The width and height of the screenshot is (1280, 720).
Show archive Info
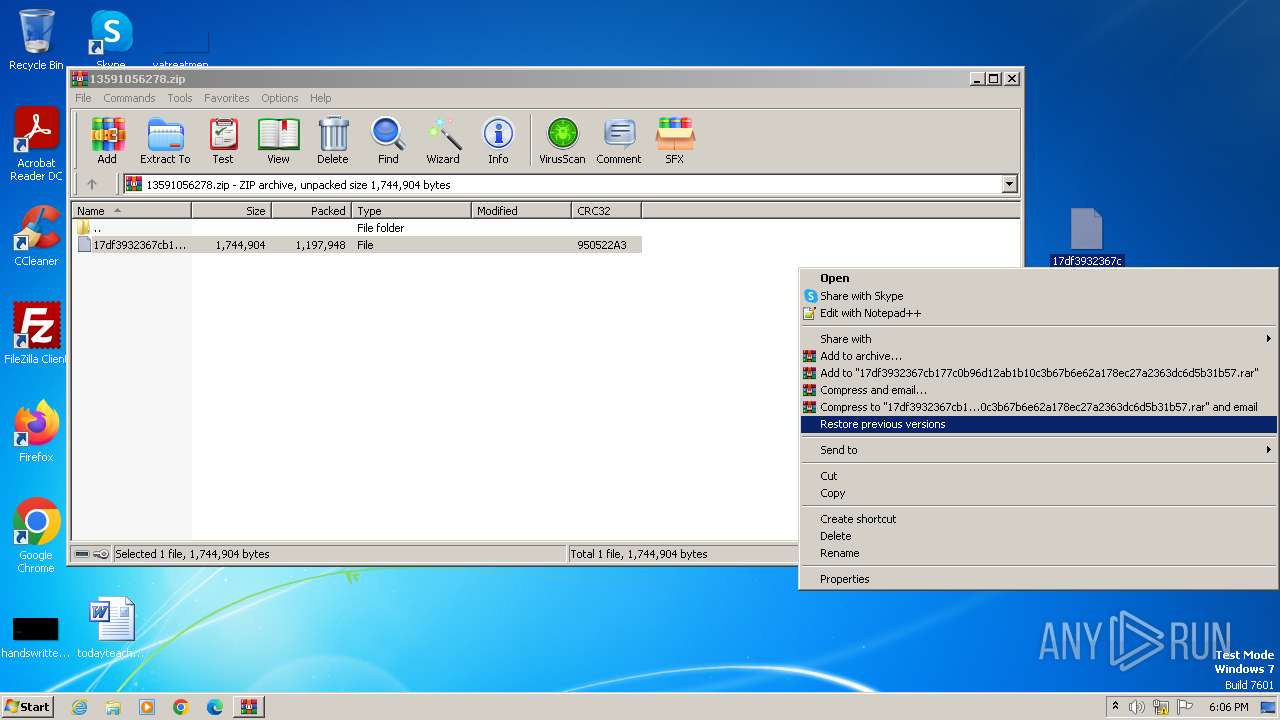click(498, 141)
